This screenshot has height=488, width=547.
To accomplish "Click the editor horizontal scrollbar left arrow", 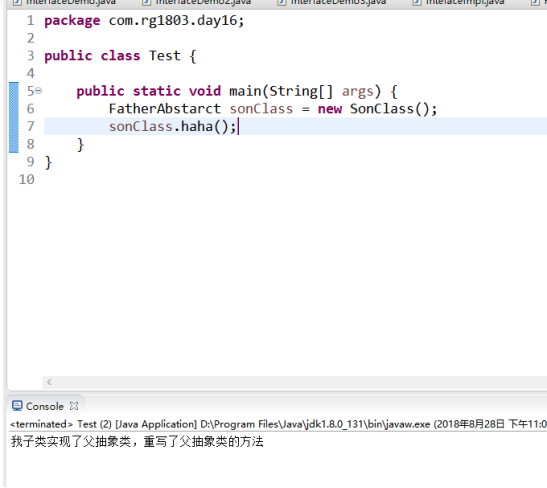I will (x=49, y=382).
